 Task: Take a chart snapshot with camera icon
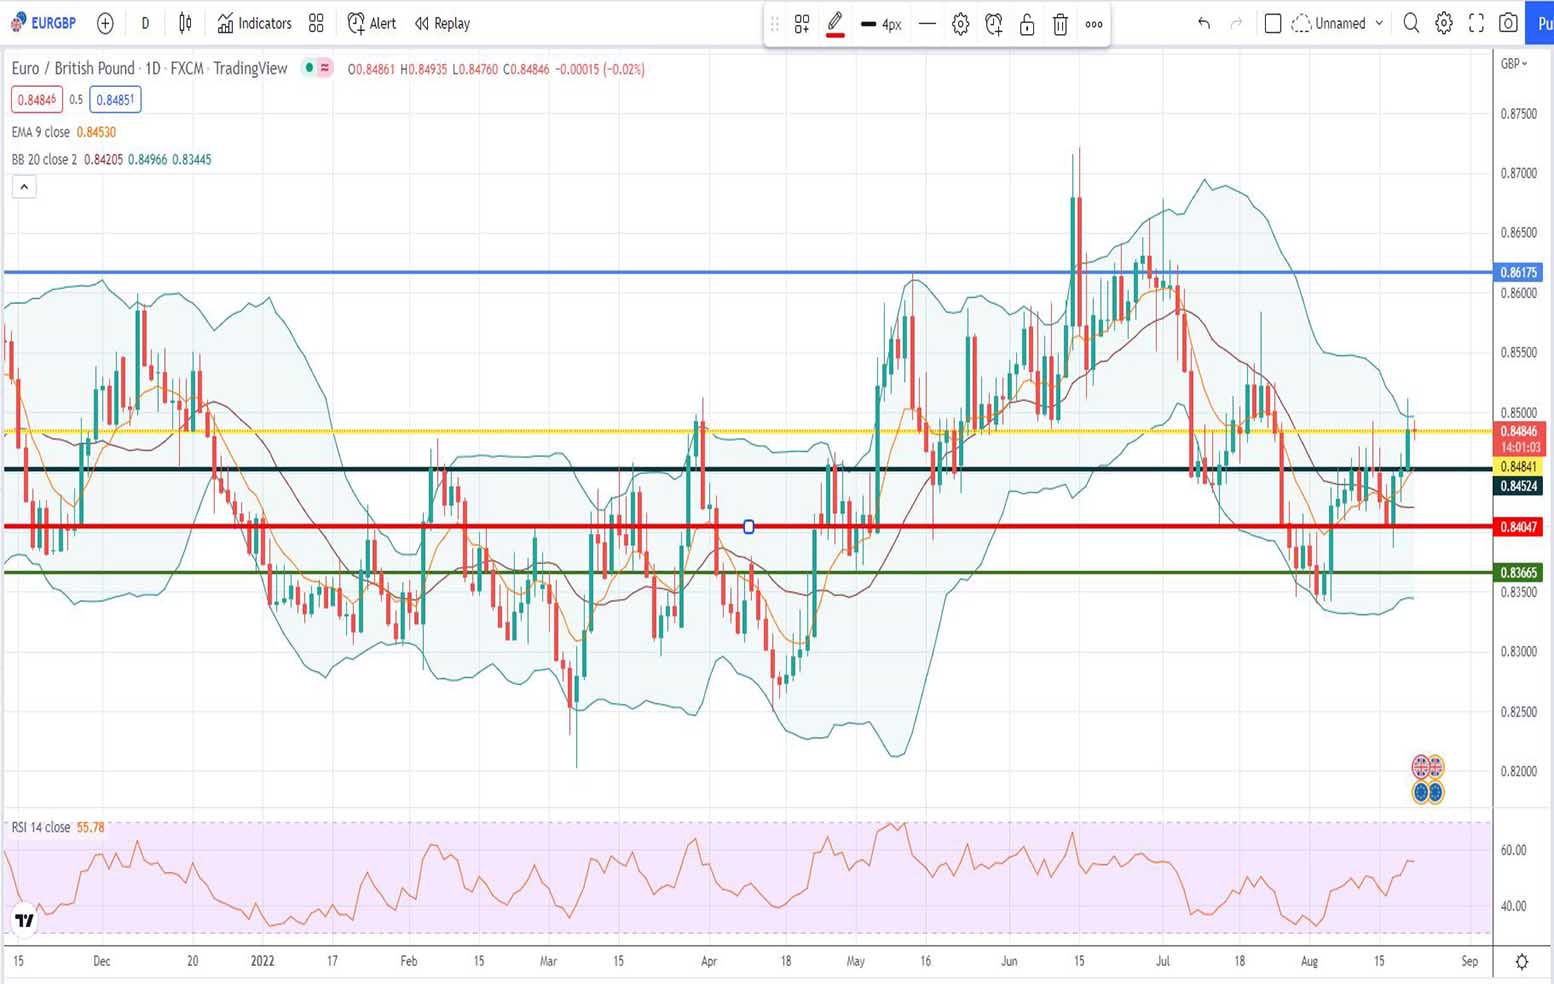tap(1508, 23)
